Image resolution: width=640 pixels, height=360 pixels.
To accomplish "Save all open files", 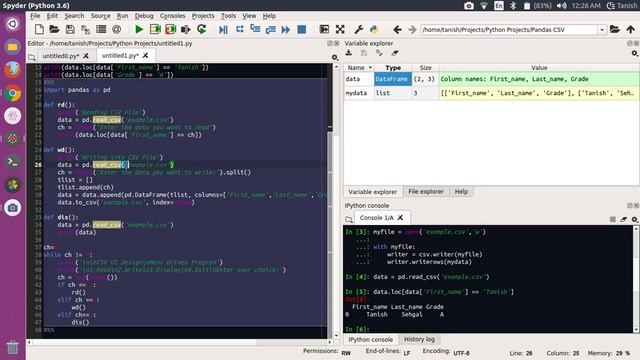I will point(85,29).
